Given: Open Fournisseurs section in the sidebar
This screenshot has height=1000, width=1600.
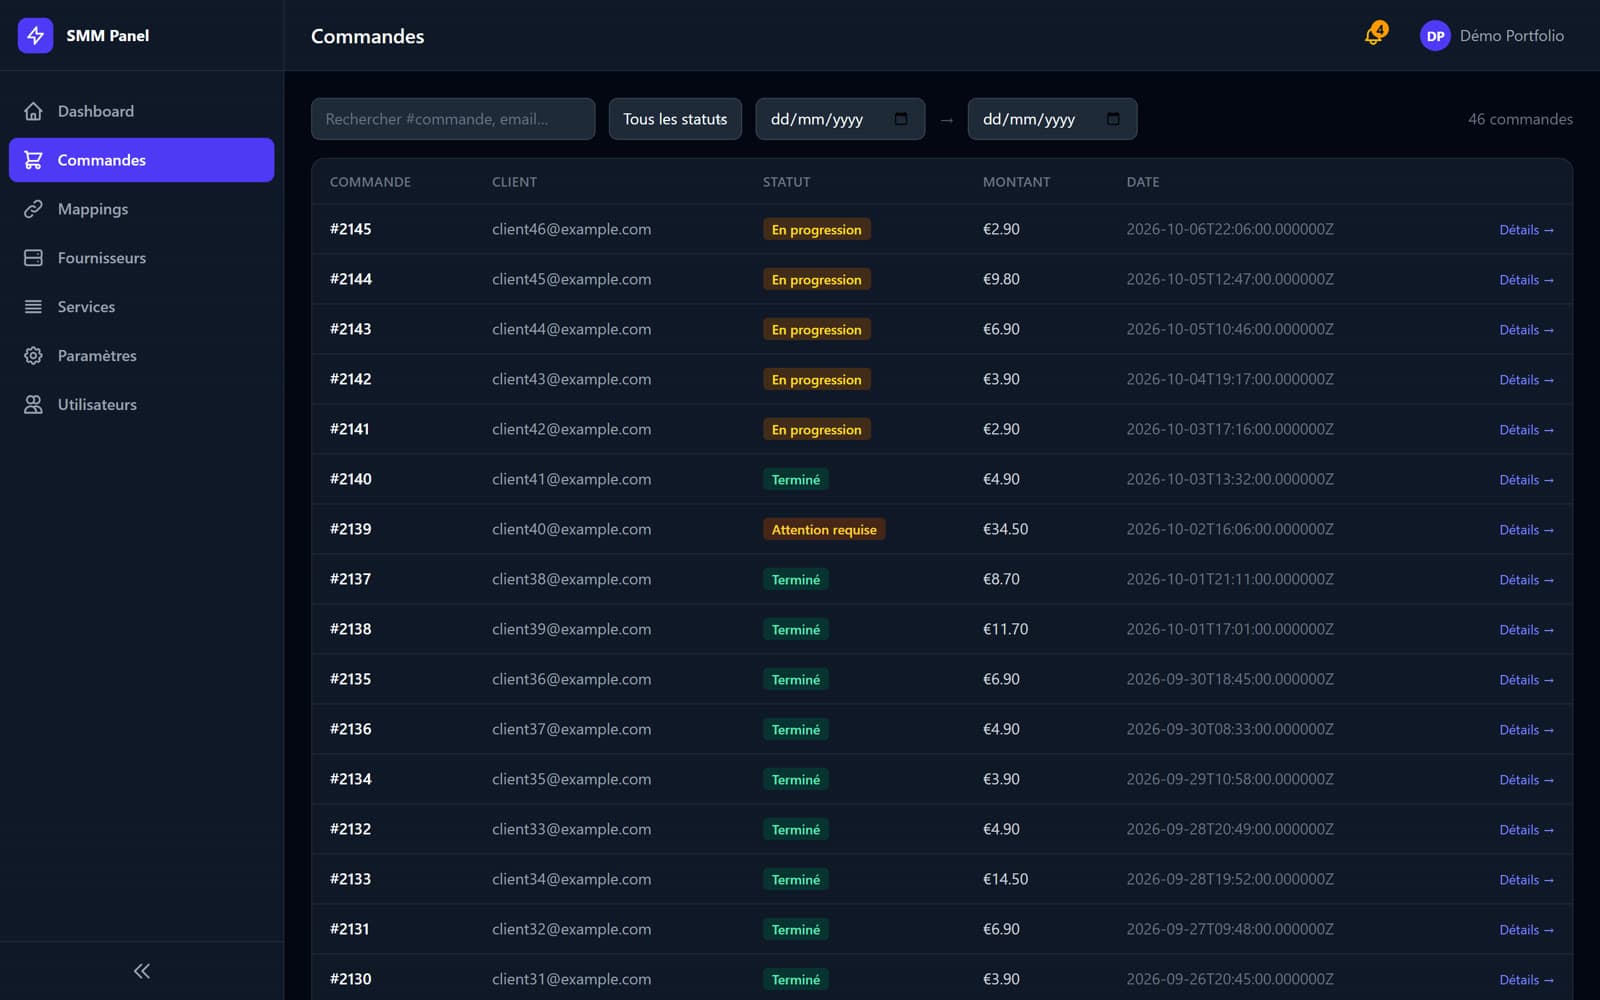Looking at the screenshot, I should tap(141, 258).
